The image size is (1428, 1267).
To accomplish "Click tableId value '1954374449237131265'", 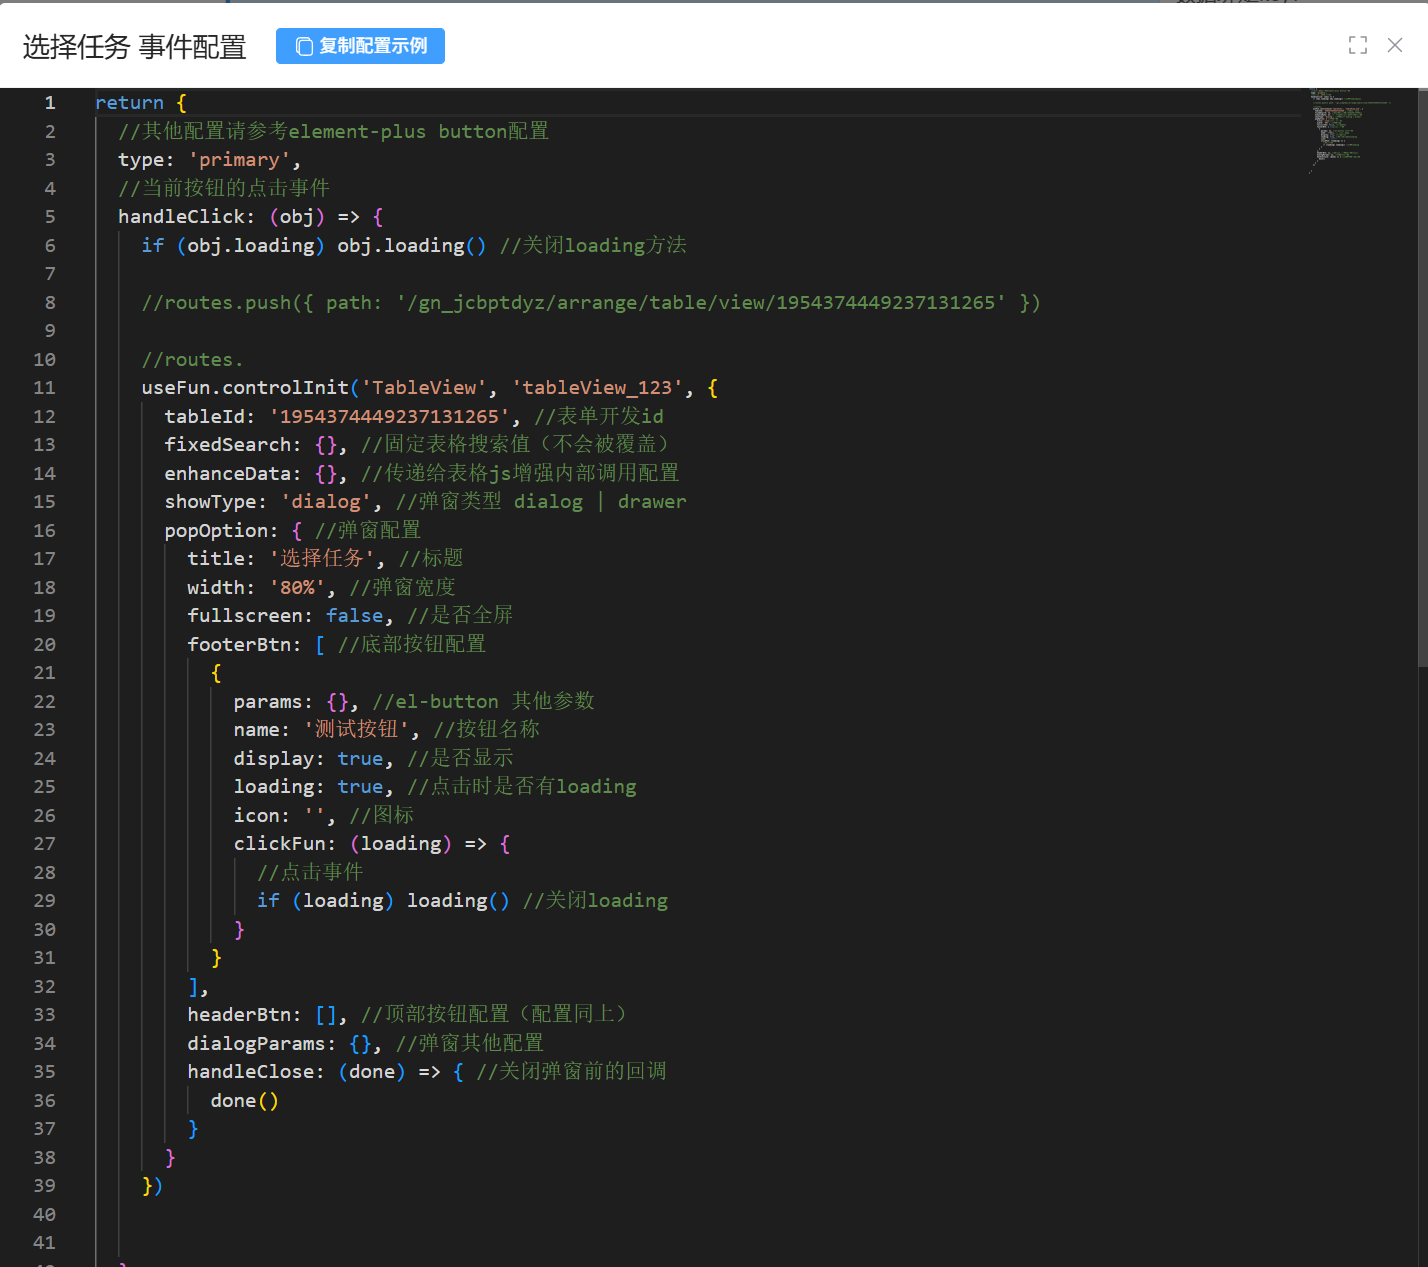I will click(x=389, y=416).
